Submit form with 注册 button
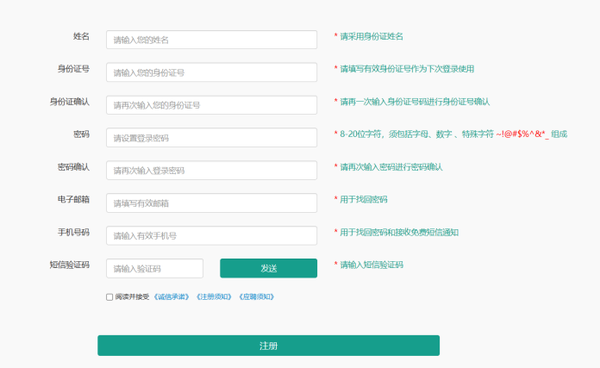 (269, 346)
